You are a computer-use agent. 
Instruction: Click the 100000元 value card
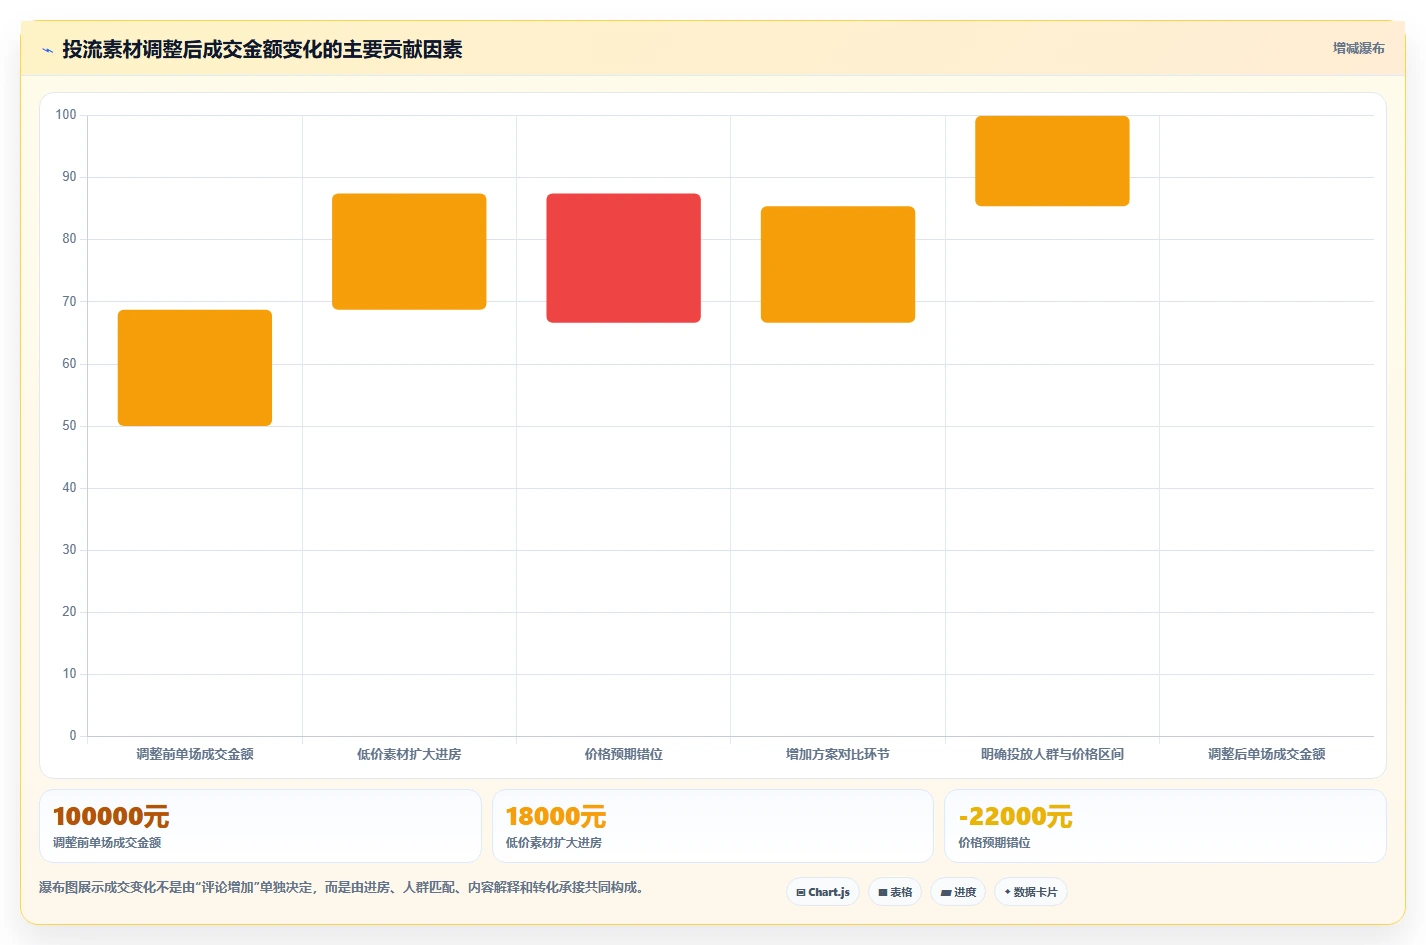click(x=260, y=826)
